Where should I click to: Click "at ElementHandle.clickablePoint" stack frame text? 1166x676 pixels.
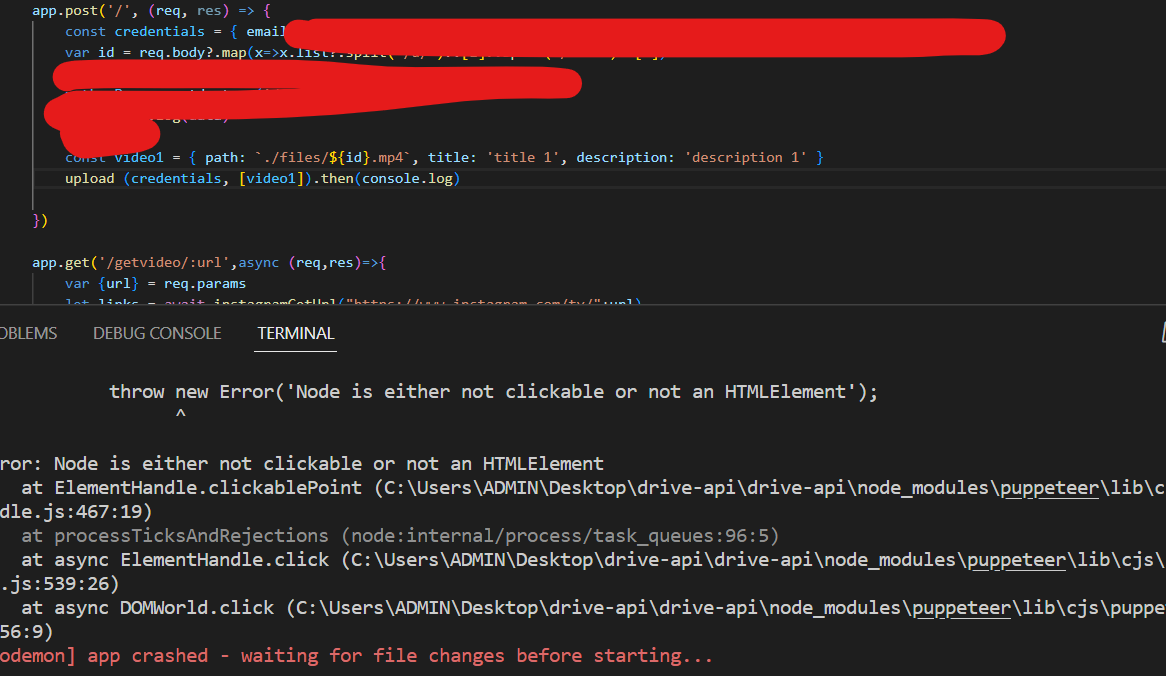click(191, 488)
